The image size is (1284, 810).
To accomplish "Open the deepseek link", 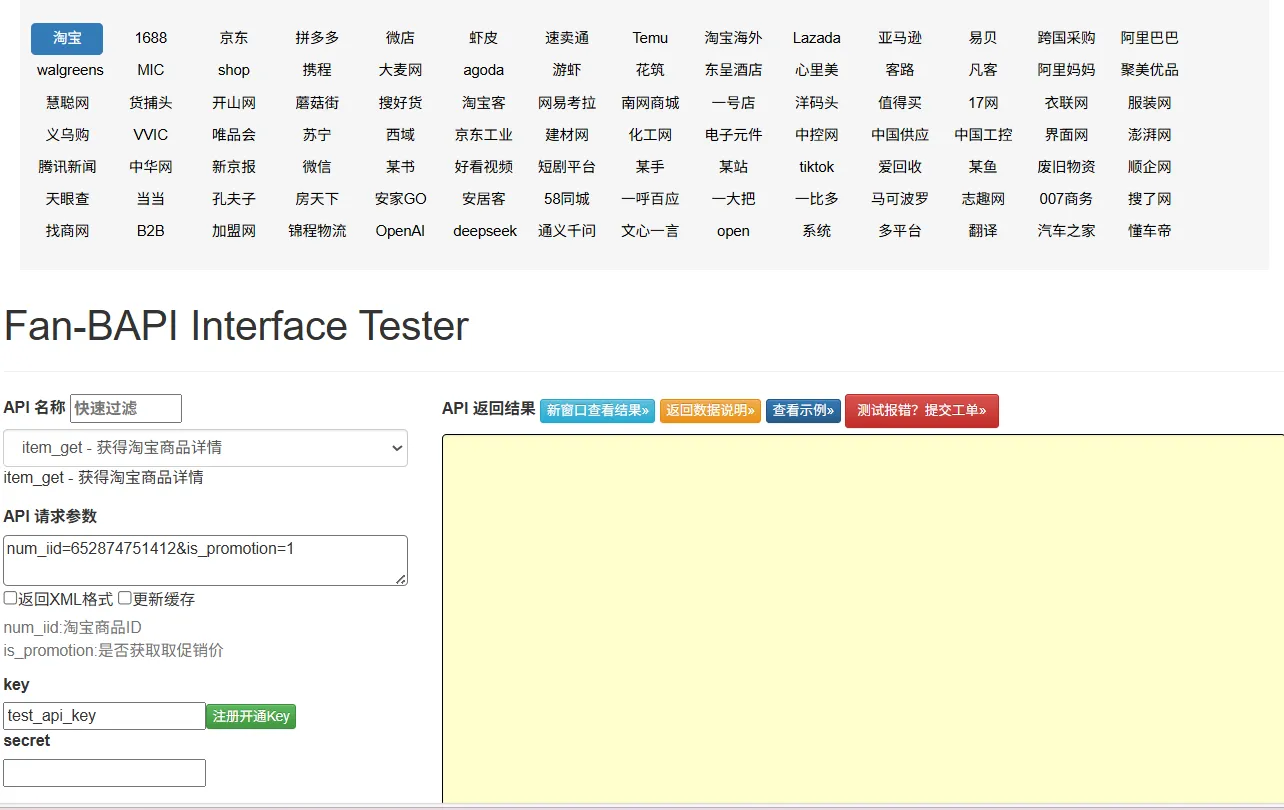I will (483, 231).
